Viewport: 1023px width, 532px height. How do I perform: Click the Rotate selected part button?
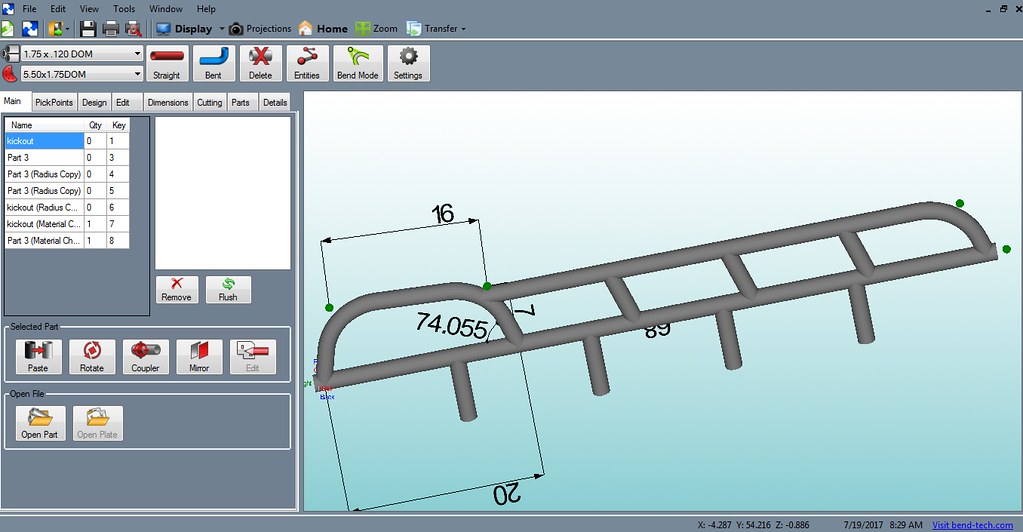pyautogui.click(x=92, y=356)
